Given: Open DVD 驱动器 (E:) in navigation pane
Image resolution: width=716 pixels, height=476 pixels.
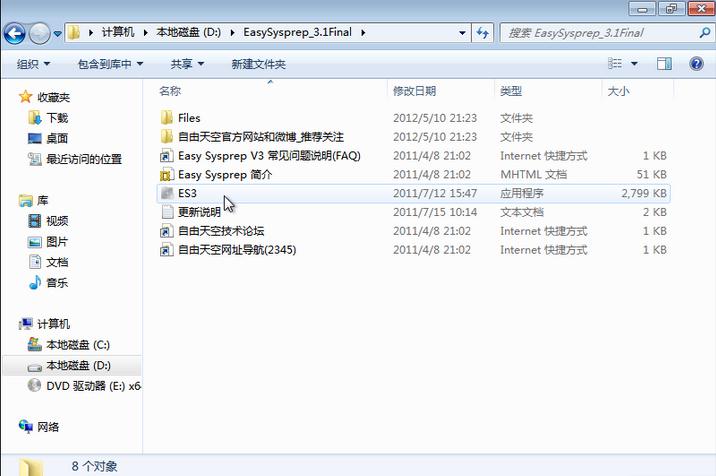Looking at the screenshot, I should tap(94, 386).
